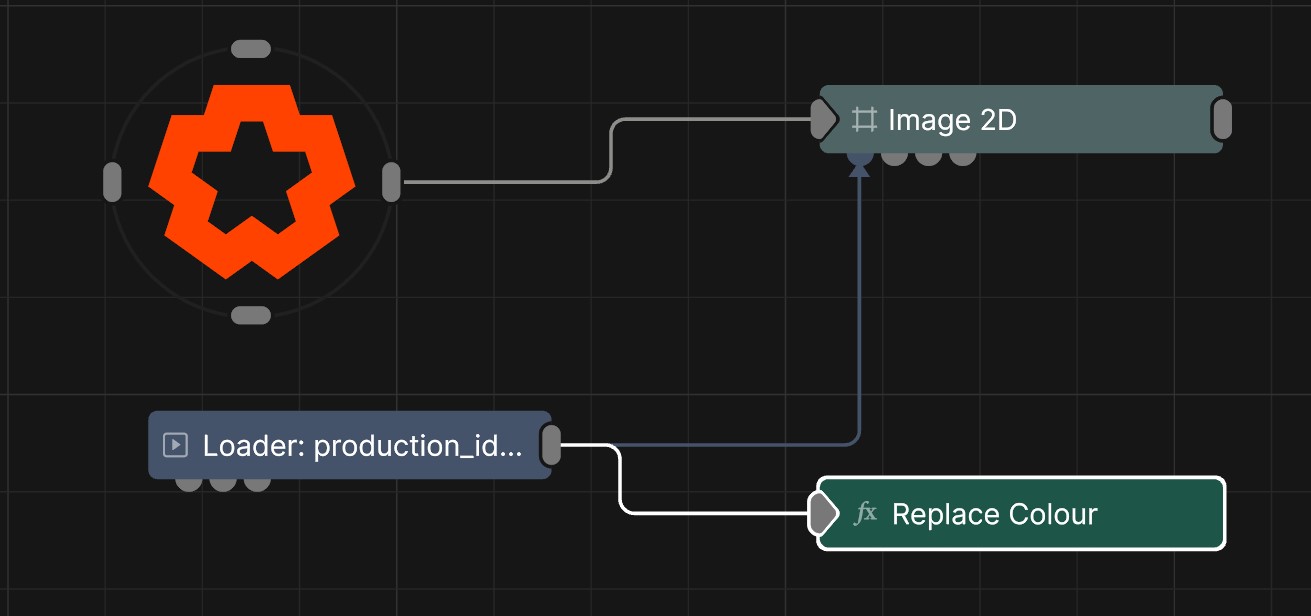Click the fx icon on Replace Colour
The height and width of the screenshot is (616, 1311).
(865, 514)
